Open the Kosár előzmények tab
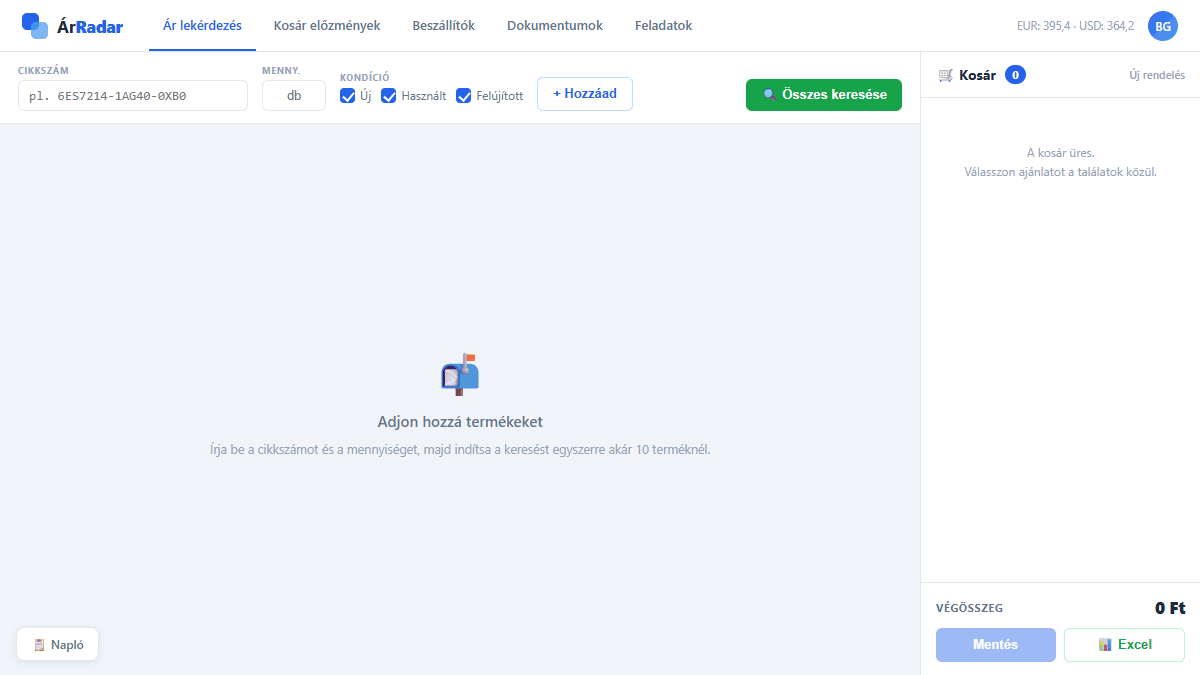 pos(327,26)
